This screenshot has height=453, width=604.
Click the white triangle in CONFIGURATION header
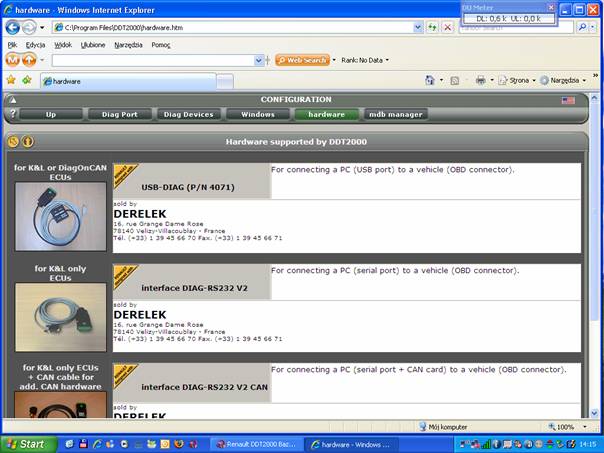13,100
